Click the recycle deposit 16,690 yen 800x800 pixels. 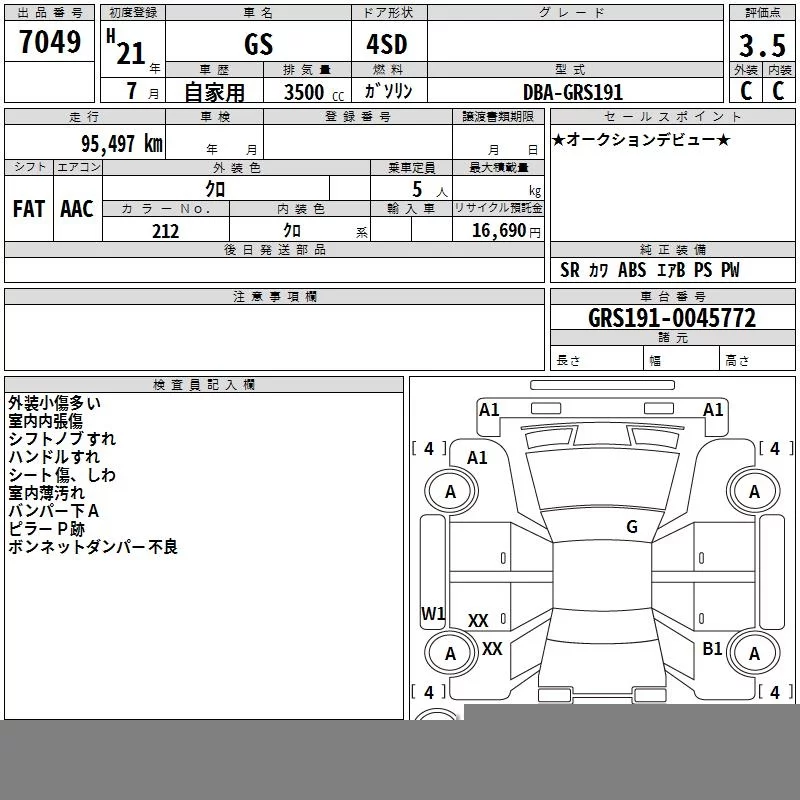[506, 231]
